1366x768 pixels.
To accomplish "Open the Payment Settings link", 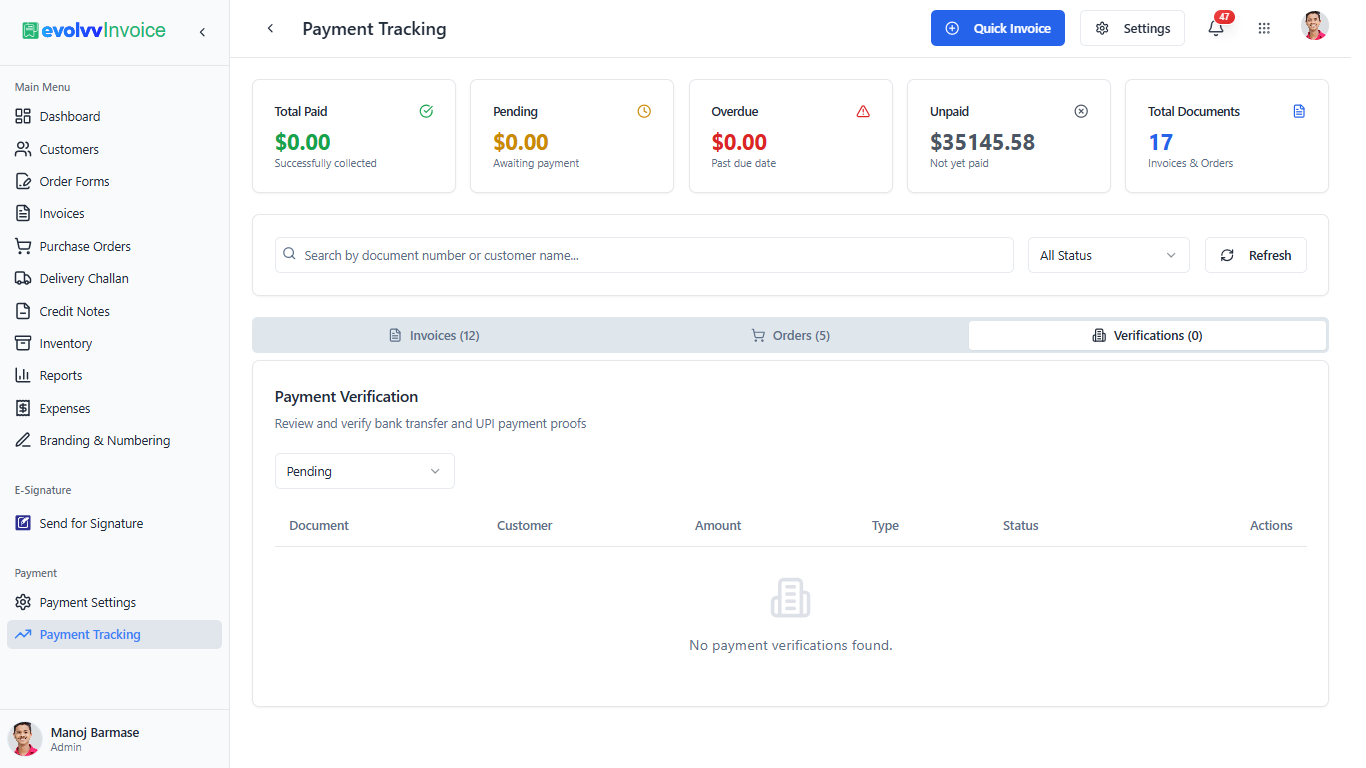I will [x=114, y=602].
